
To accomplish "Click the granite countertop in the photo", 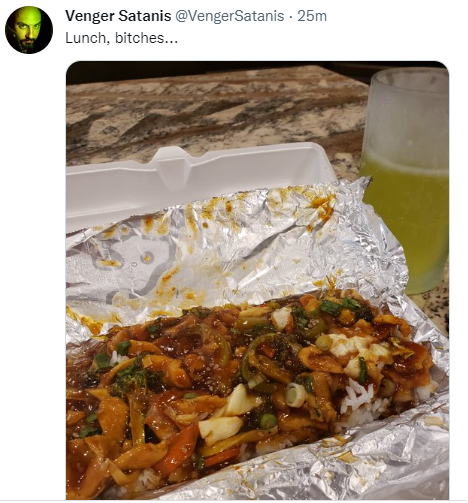I will pyautogui.click(x=213, y=113).
